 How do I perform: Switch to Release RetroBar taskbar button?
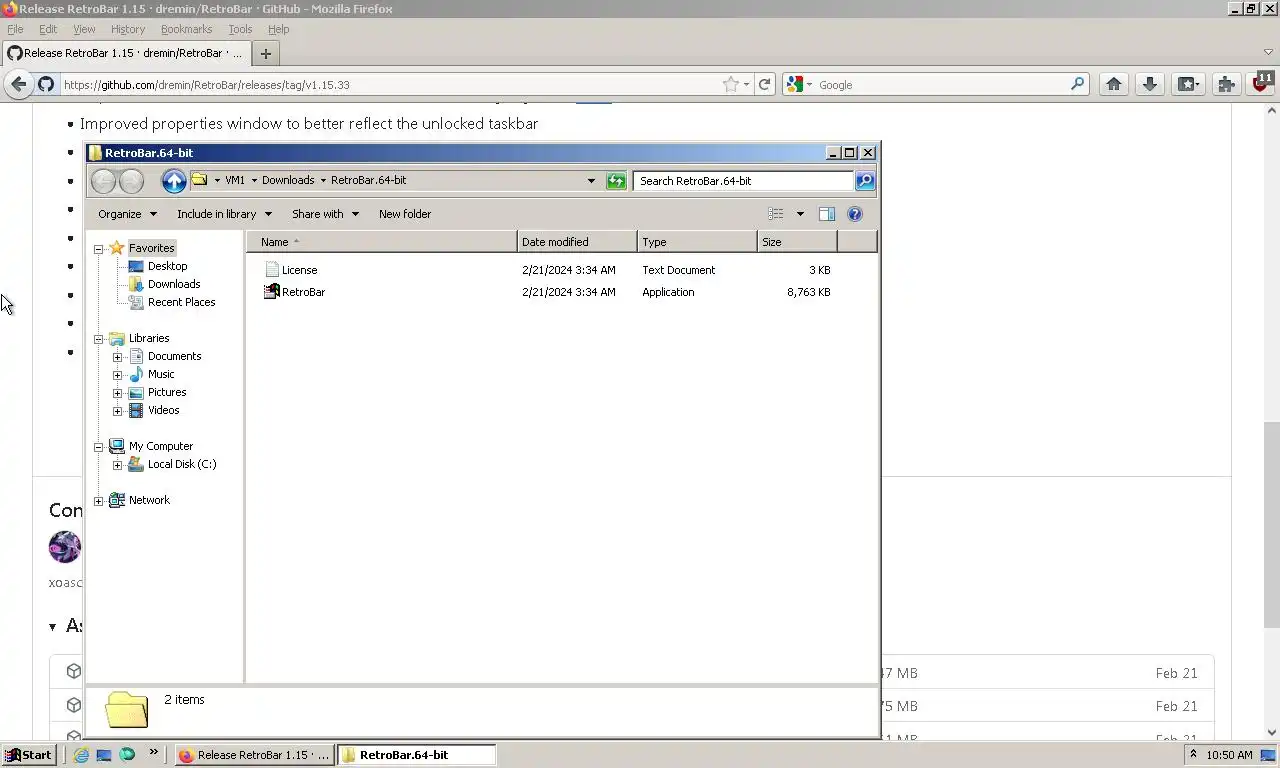pyautogui.click(x=254, y=755)
